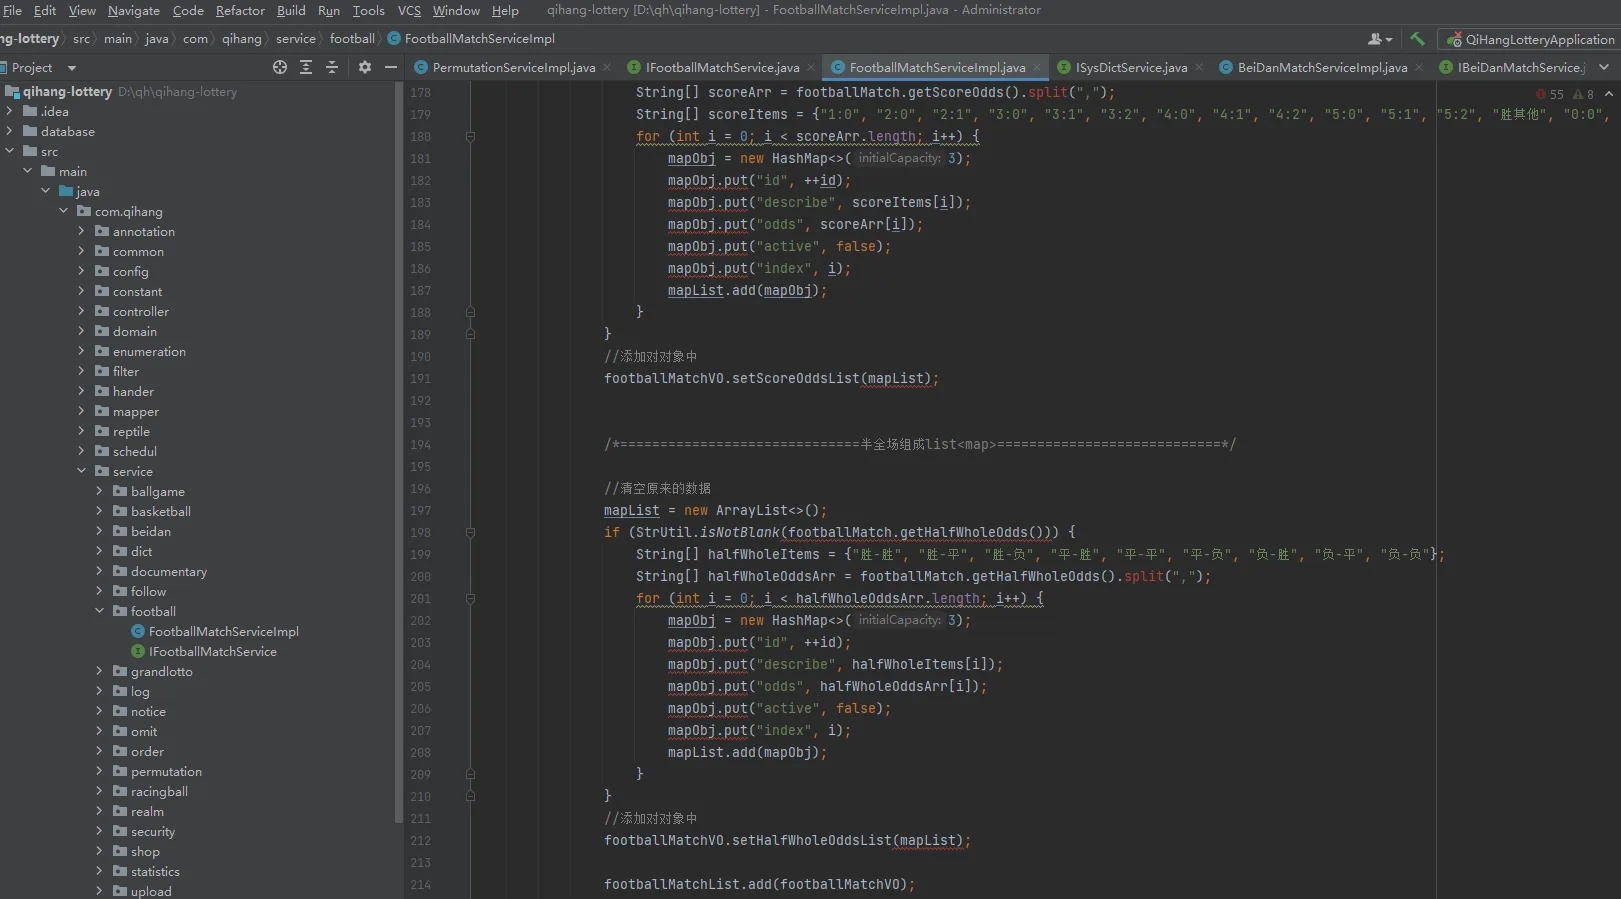Toggle code fold at line 180 for-loop

click(x=470, y=137)
